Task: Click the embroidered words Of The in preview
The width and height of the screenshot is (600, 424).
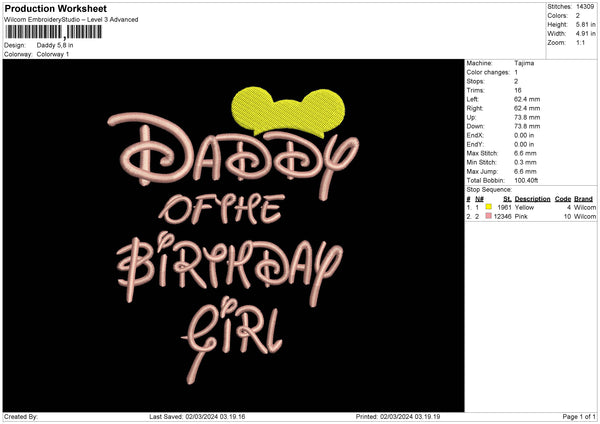Action: (222, 209)
